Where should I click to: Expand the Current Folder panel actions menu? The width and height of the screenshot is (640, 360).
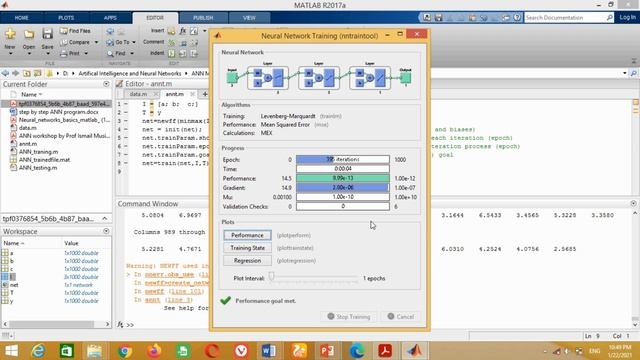[x=106, y=84]
